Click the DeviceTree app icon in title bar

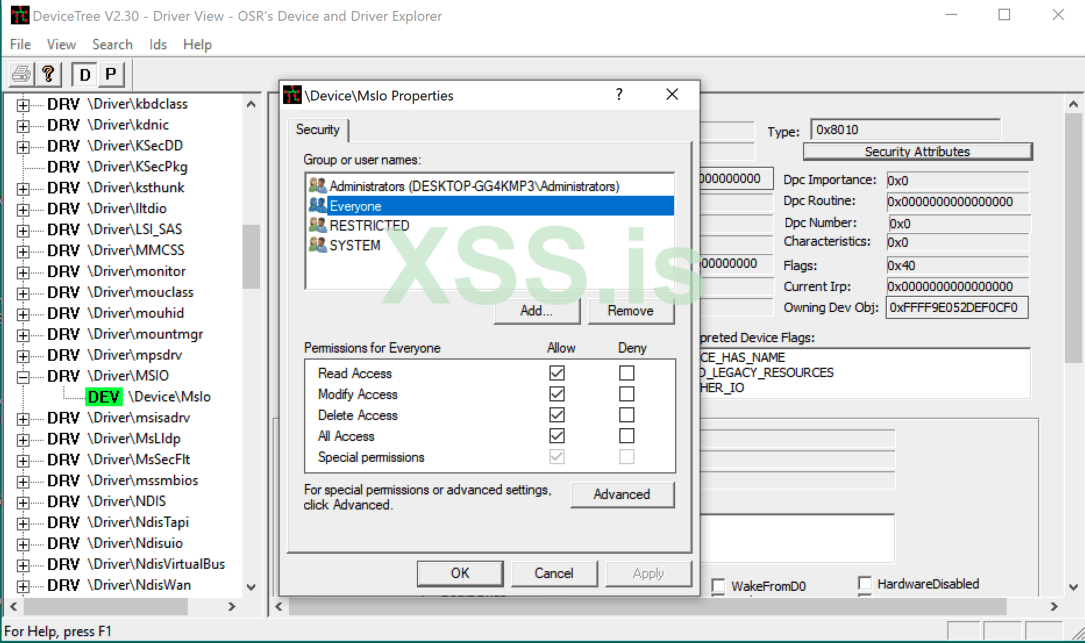tap(19, 15)
